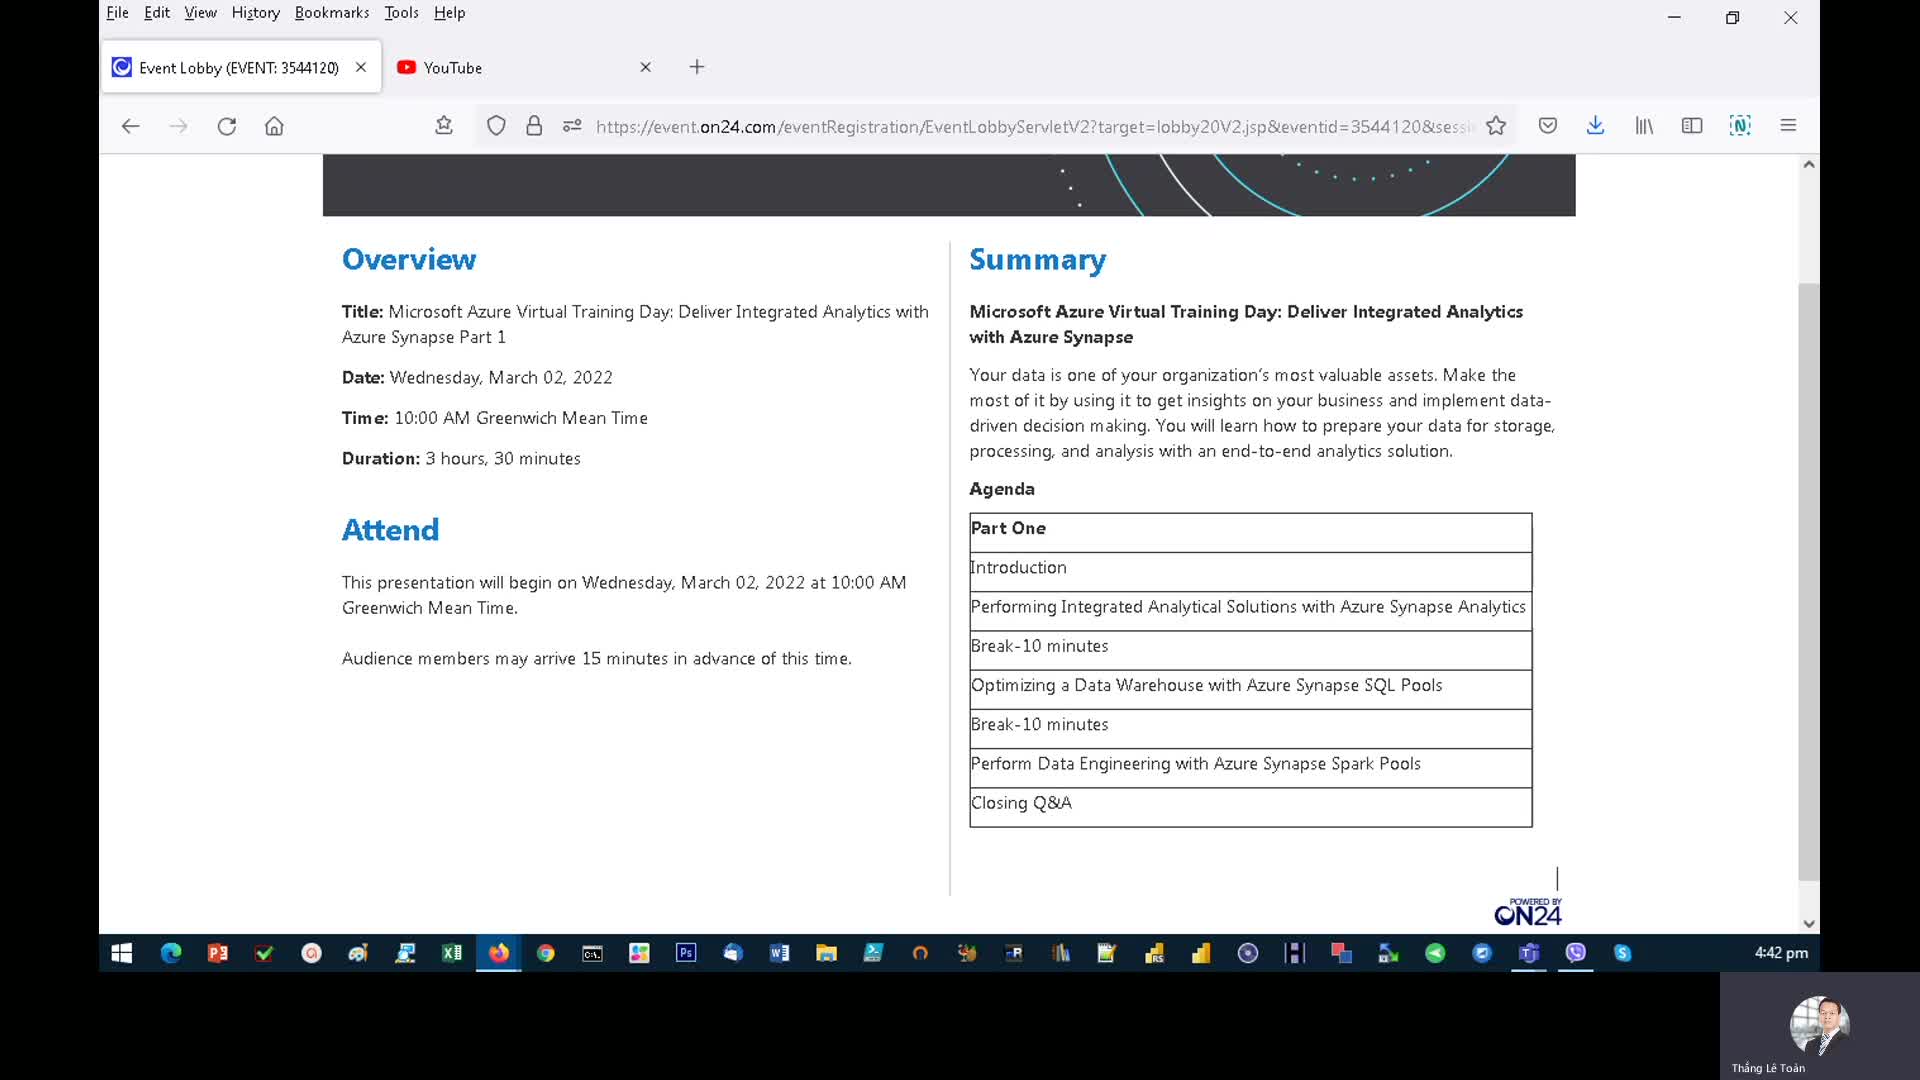This screenshot has width=1920, height=1080.
Task: Open Skype from the taskbar
Action: [1622, 953]
